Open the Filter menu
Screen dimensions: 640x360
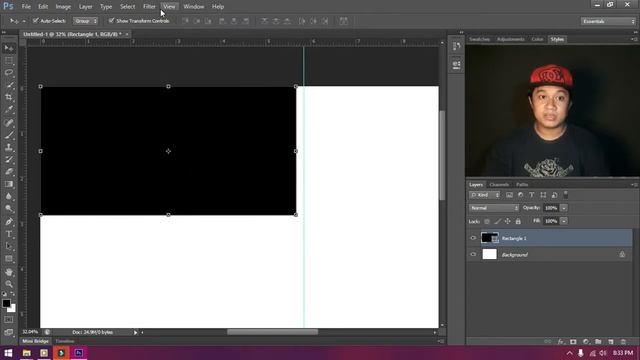point(149,7)
